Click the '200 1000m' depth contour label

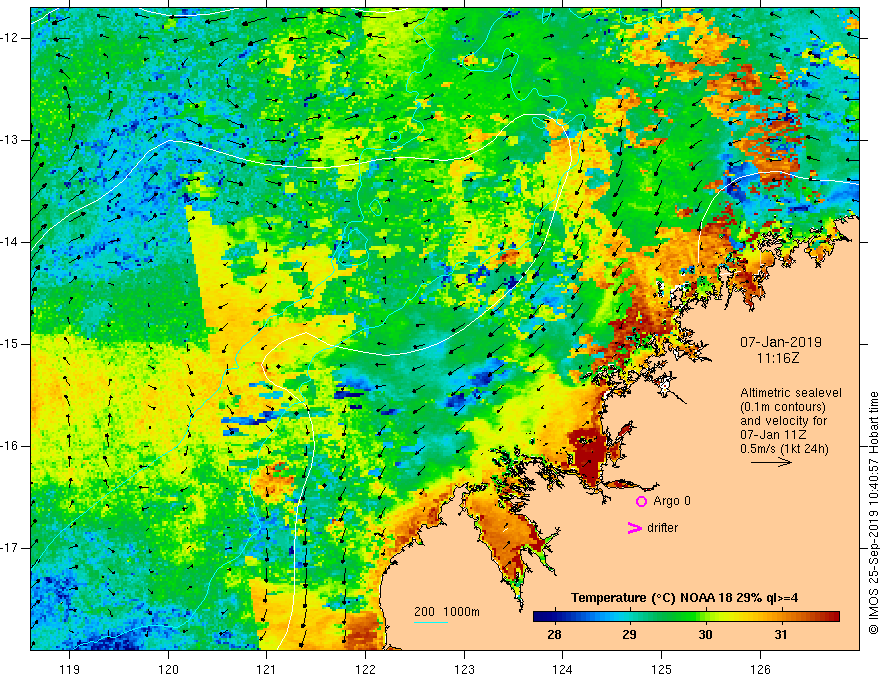point(447,612)
